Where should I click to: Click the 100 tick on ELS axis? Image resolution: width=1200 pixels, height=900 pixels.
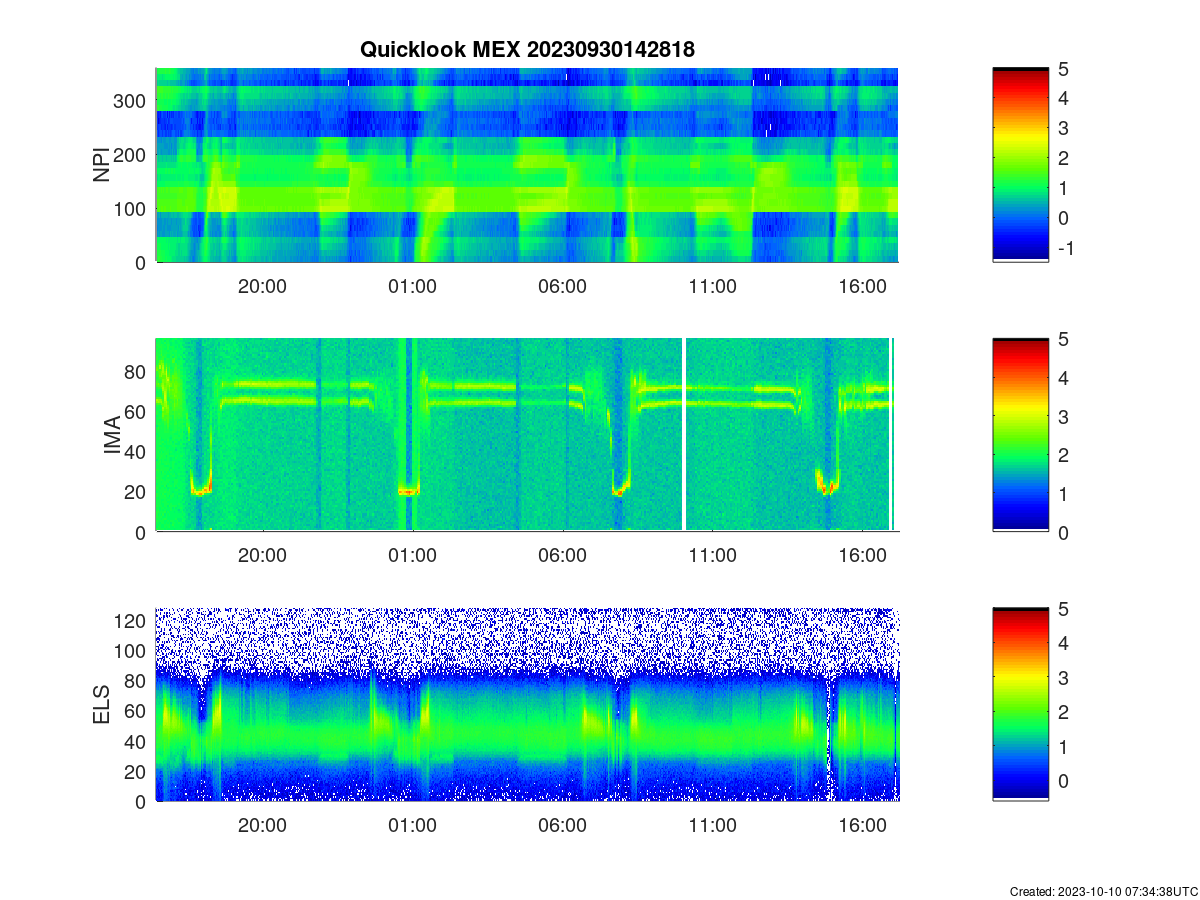tap(132, 651)
